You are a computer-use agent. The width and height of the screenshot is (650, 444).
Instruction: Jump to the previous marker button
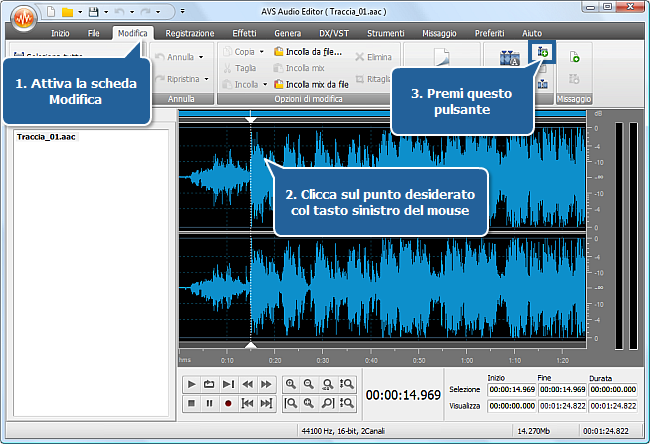point(247,403)
